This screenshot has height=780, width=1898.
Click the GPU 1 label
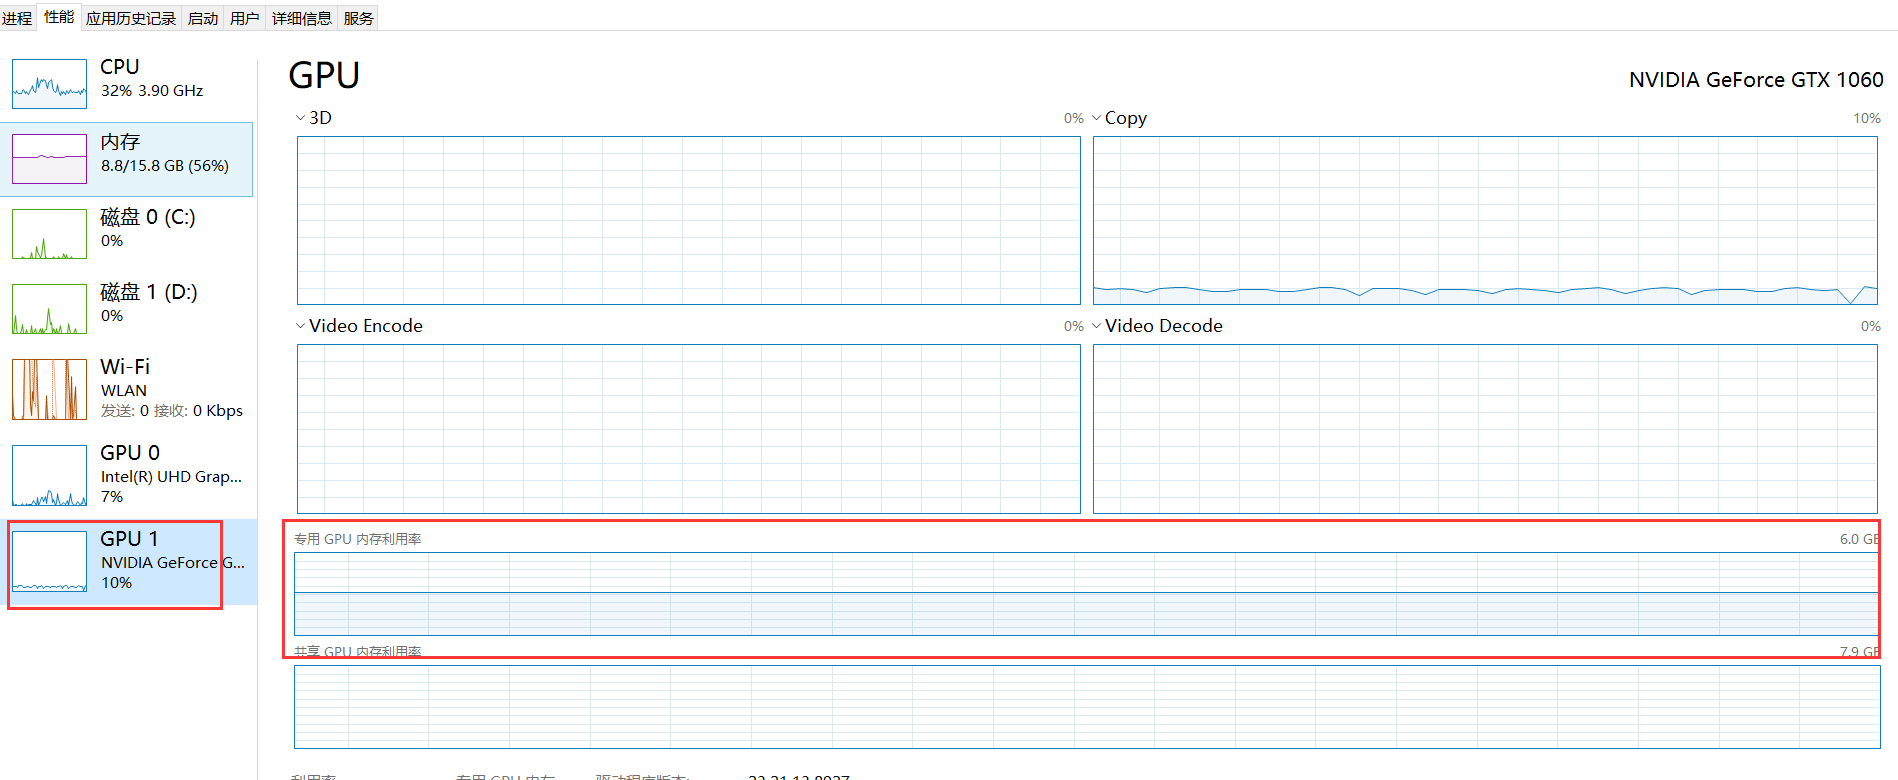(x=129, y=539)
